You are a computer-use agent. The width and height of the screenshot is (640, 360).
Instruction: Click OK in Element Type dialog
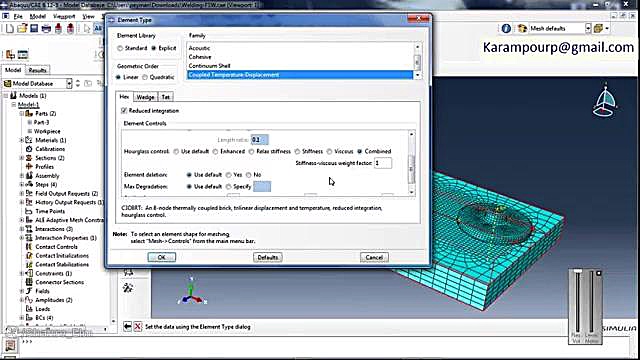(x=162, y=257)
